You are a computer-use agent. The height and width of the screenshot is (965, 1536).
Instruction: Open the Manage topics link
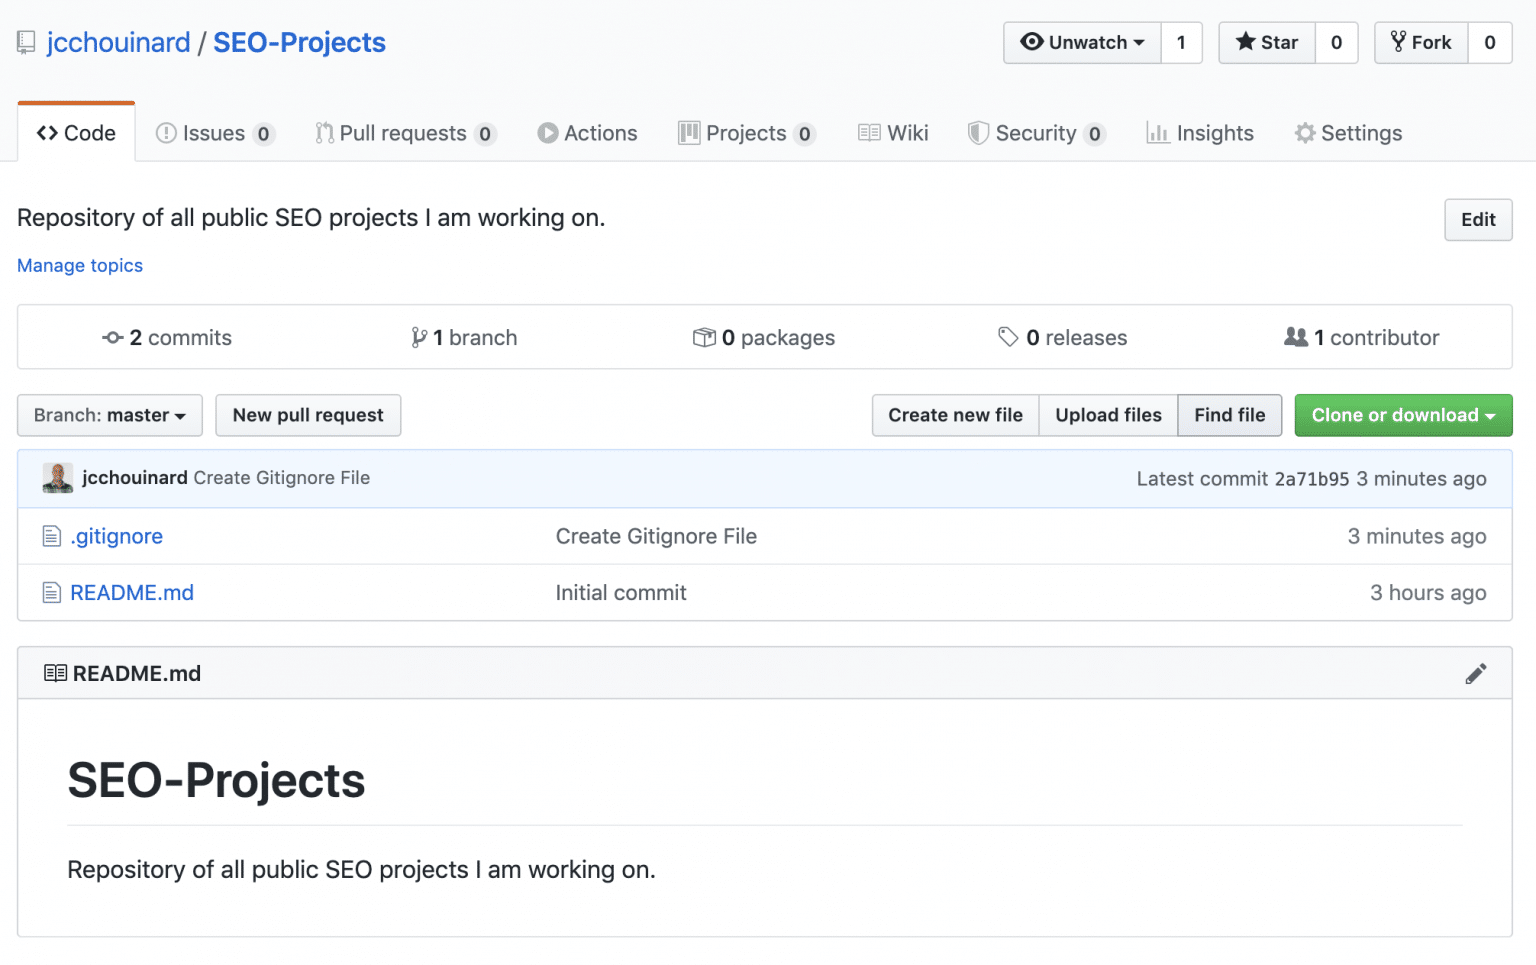point(79,265)
